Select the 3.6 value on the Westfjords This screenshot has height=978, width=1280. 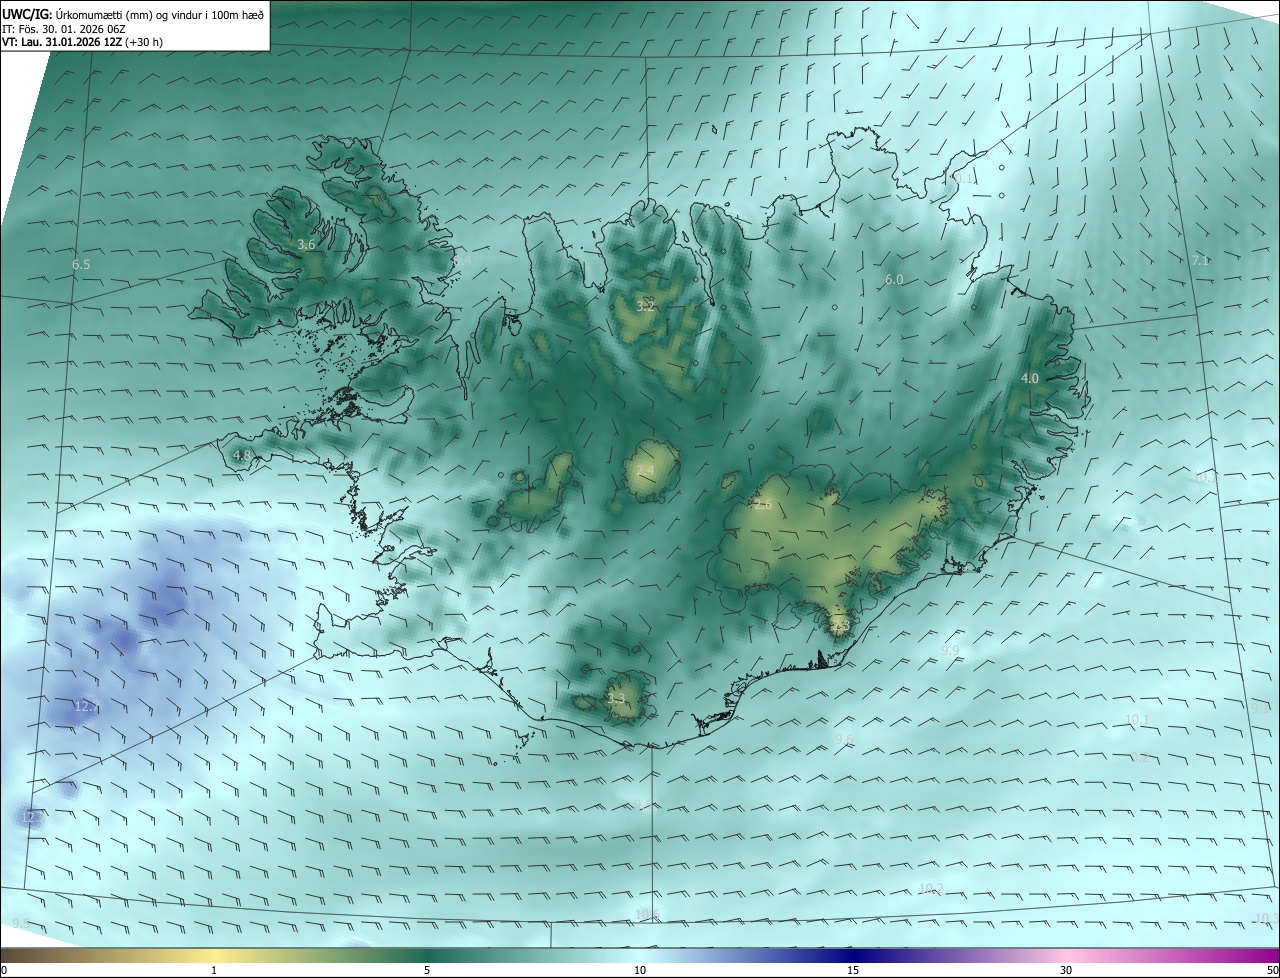(307, 244)
